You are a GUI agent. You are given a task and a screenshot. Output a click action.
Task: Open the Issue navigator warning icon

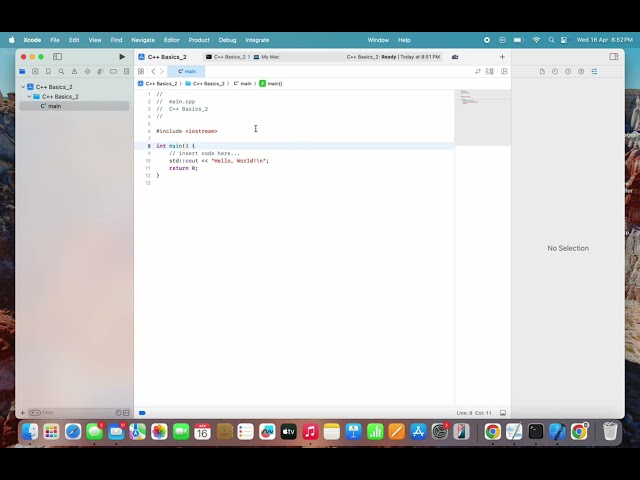[x=74, y=71]
